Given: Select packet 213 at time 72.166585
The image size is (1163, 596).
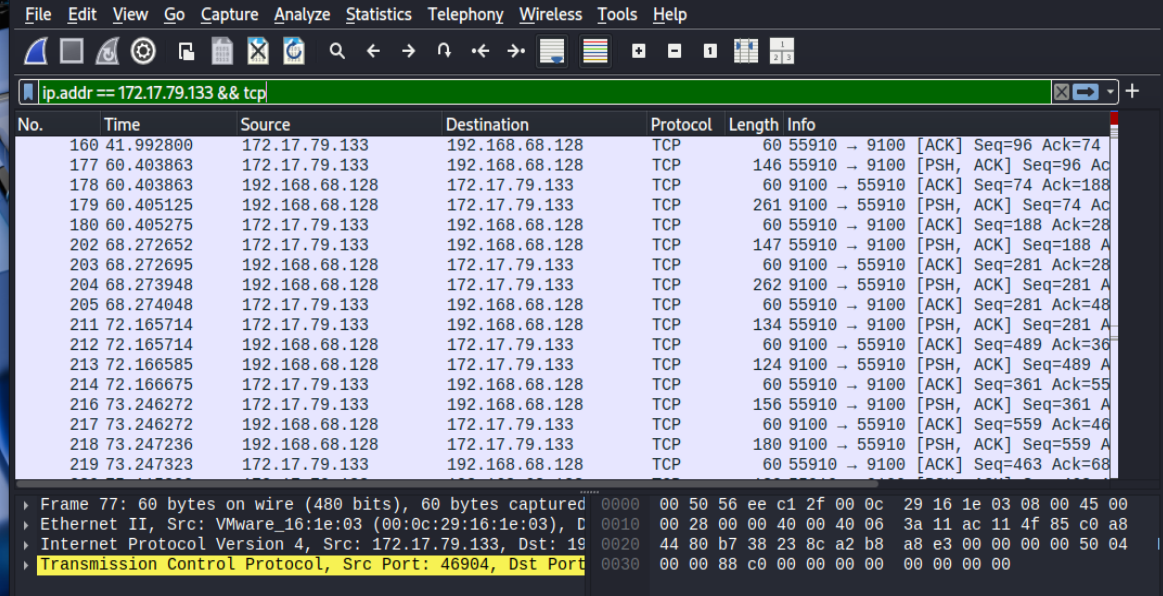Looking at the screenshot, I should [x=563, y=365].
